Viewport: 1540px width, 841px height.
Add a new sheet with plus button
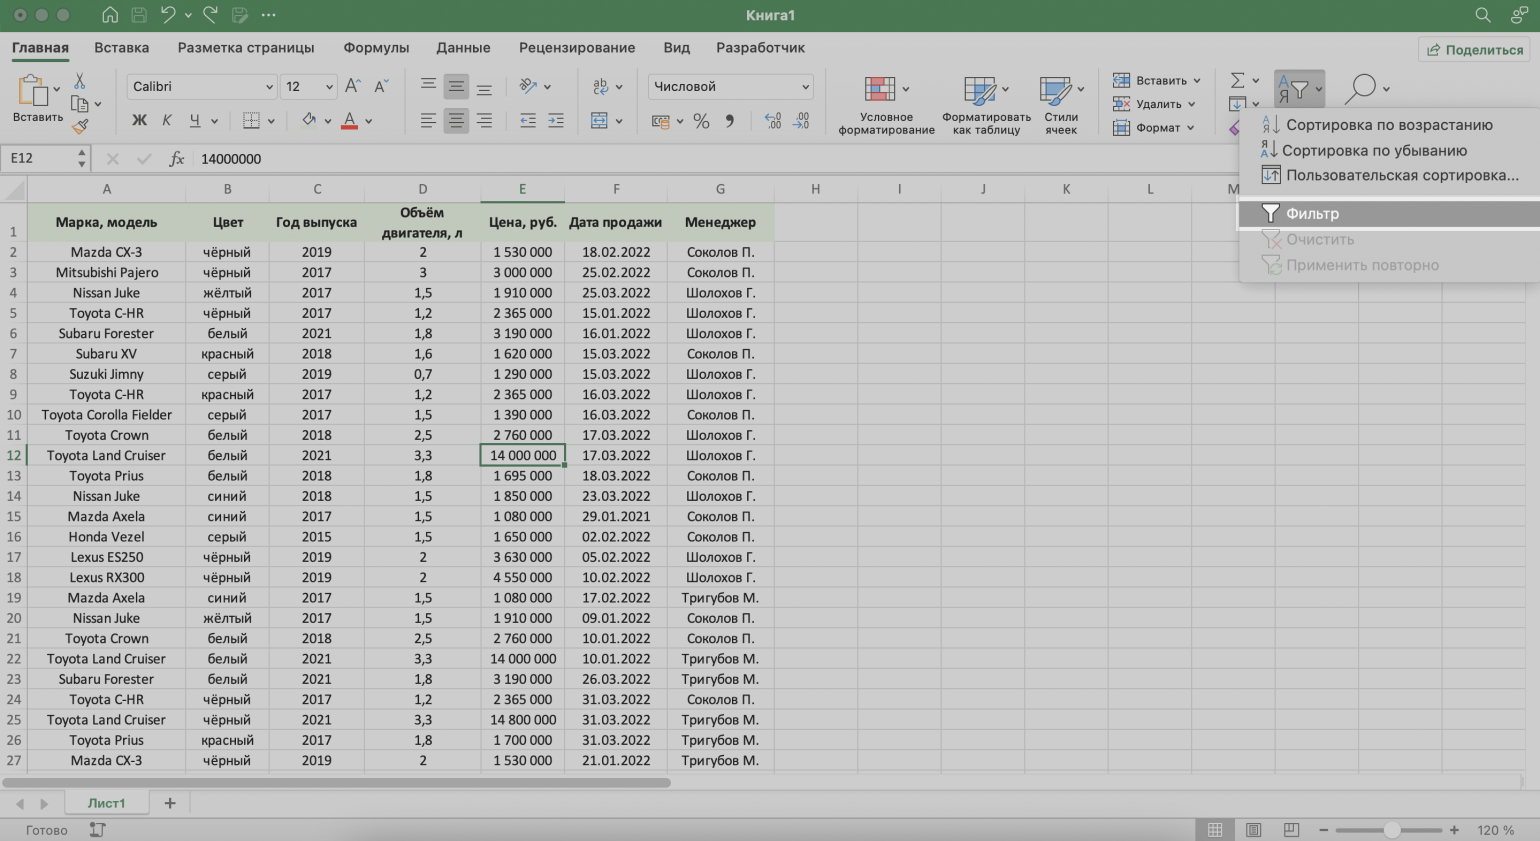(x=170, y=803)
